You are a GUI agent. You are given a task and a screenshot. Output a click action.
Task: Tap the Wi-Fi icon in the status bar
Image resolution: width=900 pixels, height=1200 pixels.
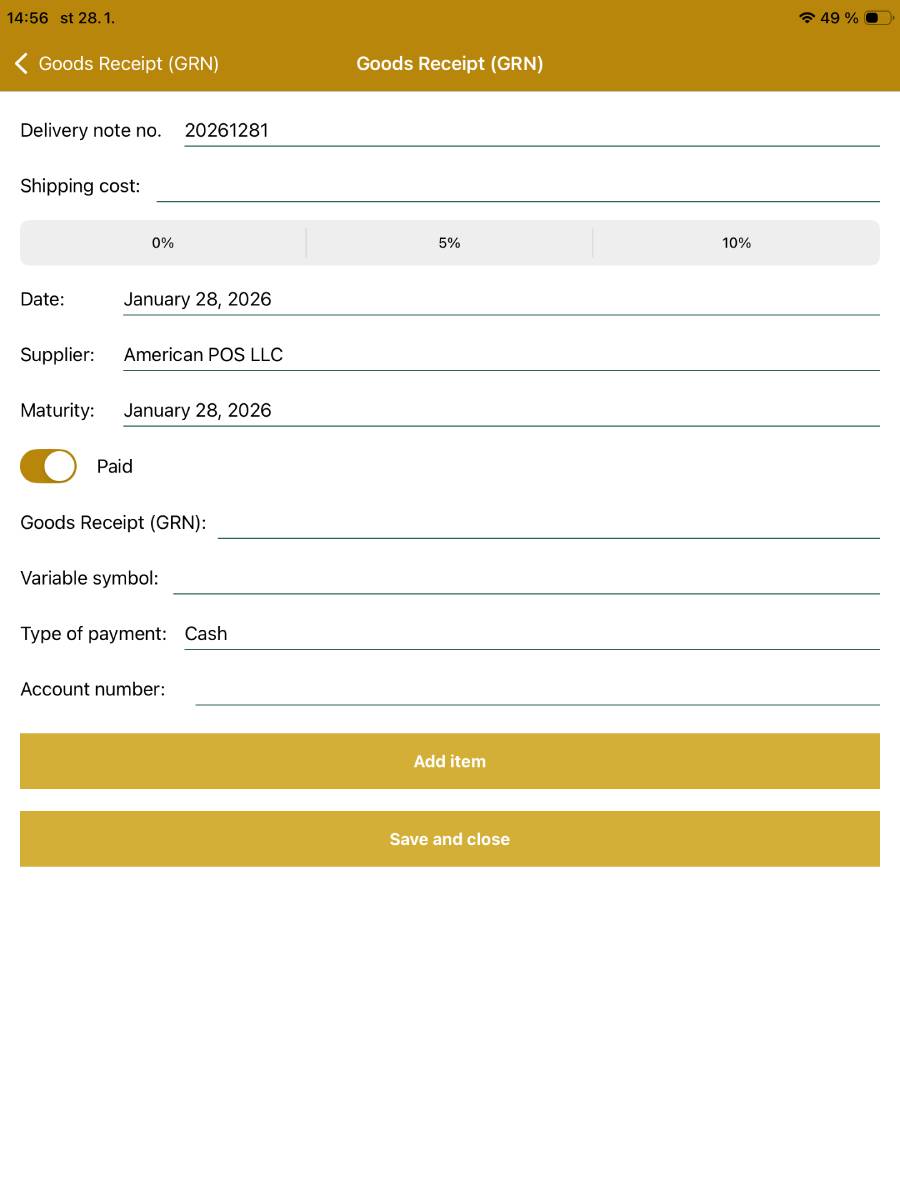806,17
